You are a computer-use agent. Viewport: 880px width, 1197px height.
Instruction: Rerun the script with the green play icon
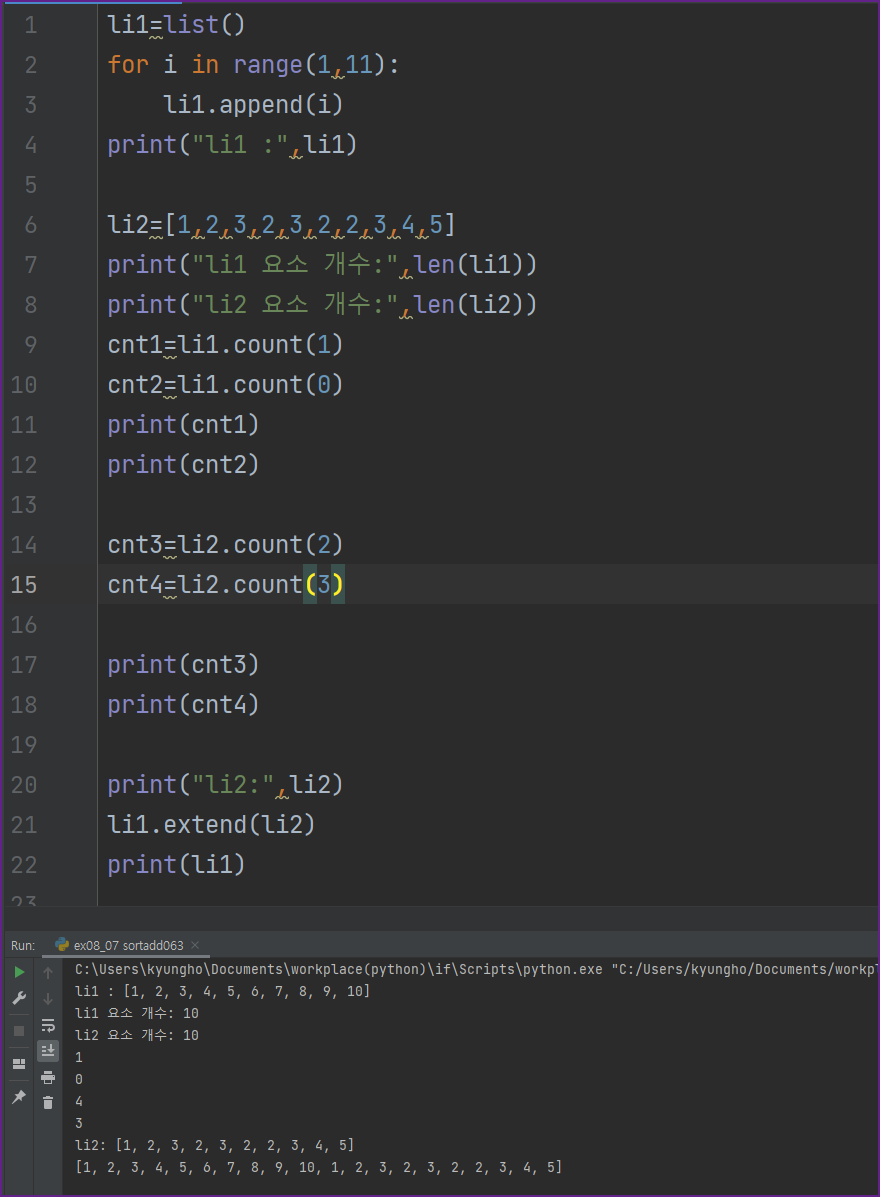20,972
